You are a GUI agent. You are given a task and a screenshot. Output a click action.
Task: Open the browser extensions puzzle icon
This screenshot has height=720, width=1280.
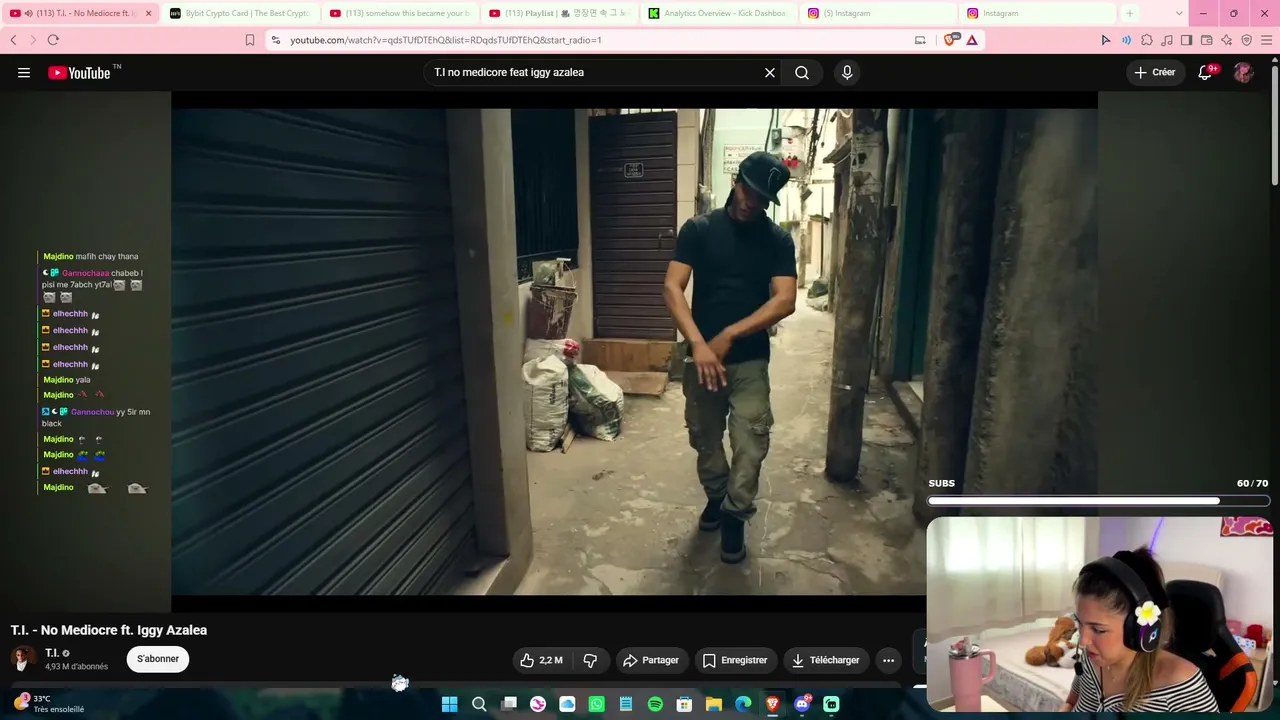click(1147, 40)
